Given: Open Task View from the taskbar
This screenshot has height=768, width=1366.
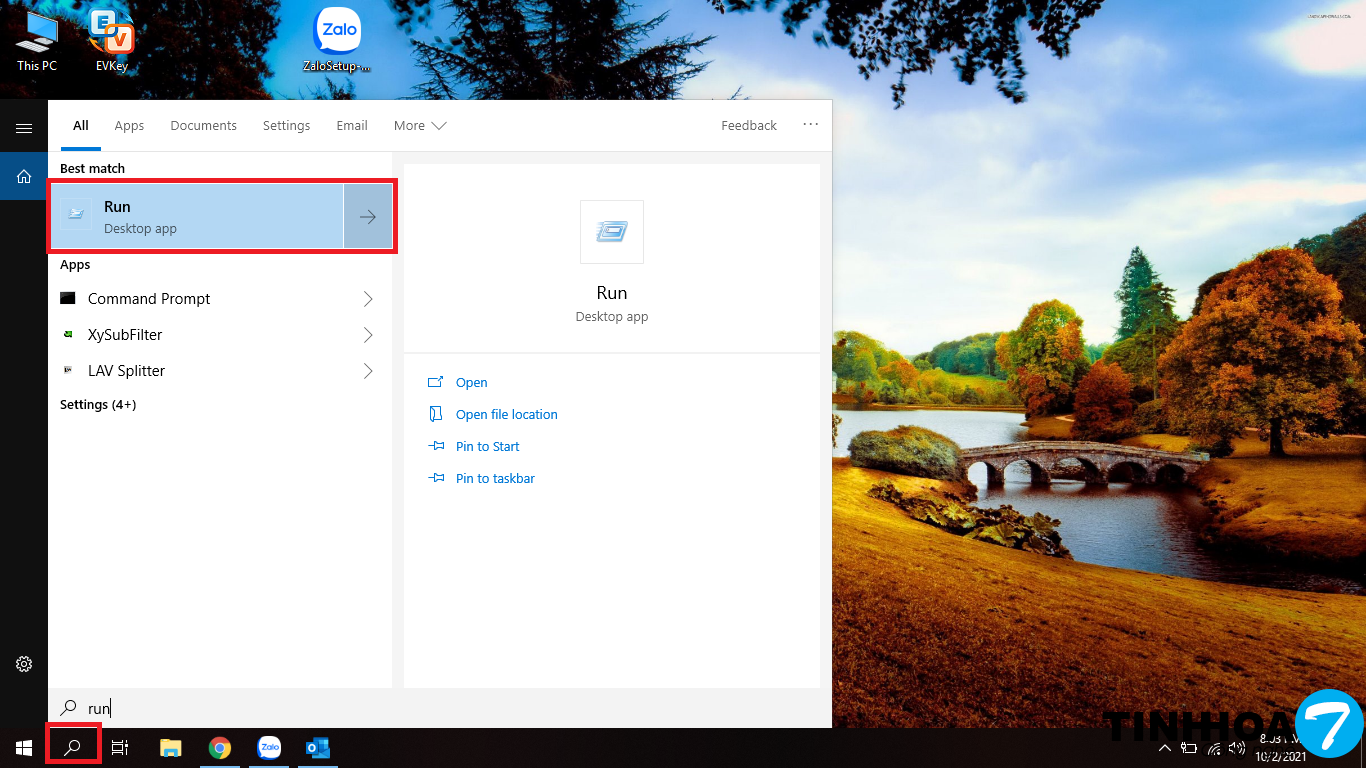Looking at the screenshot, I should pyautogui.click(x=120, y=747).
